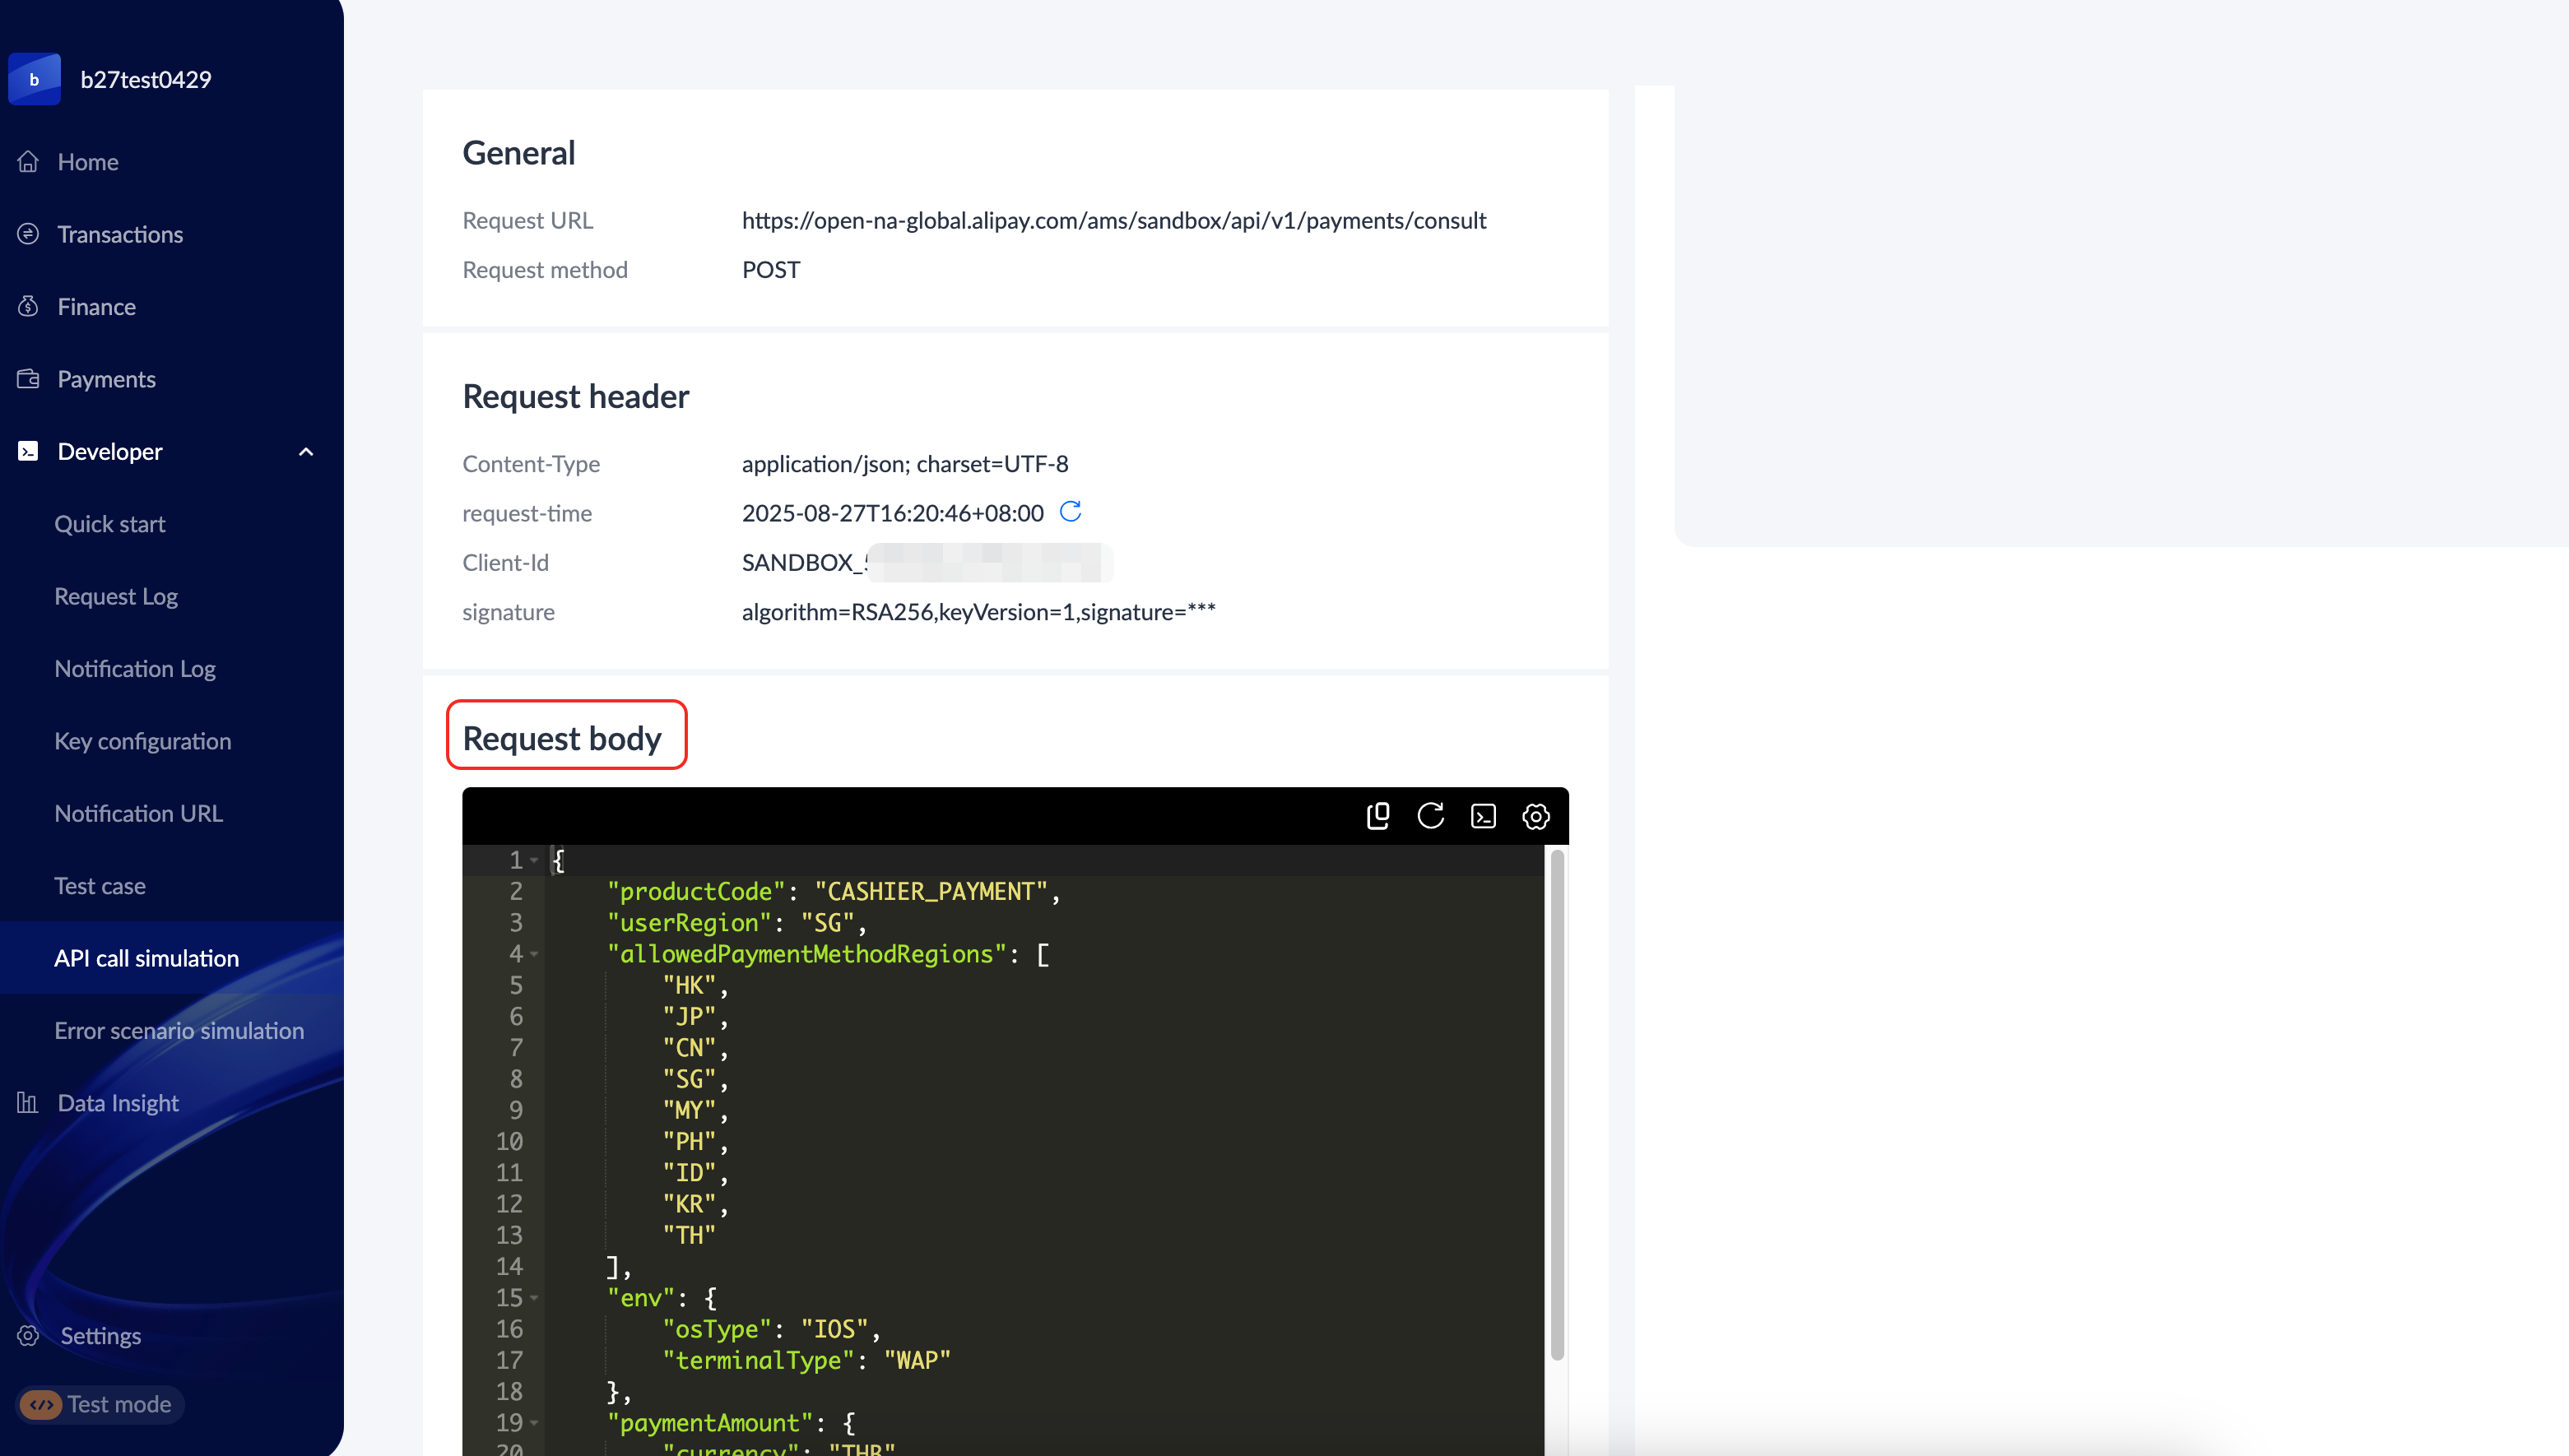Viewport: 2569px width, 1456px height.
Task: Open the Key configuration page
Action: (143, 741)
